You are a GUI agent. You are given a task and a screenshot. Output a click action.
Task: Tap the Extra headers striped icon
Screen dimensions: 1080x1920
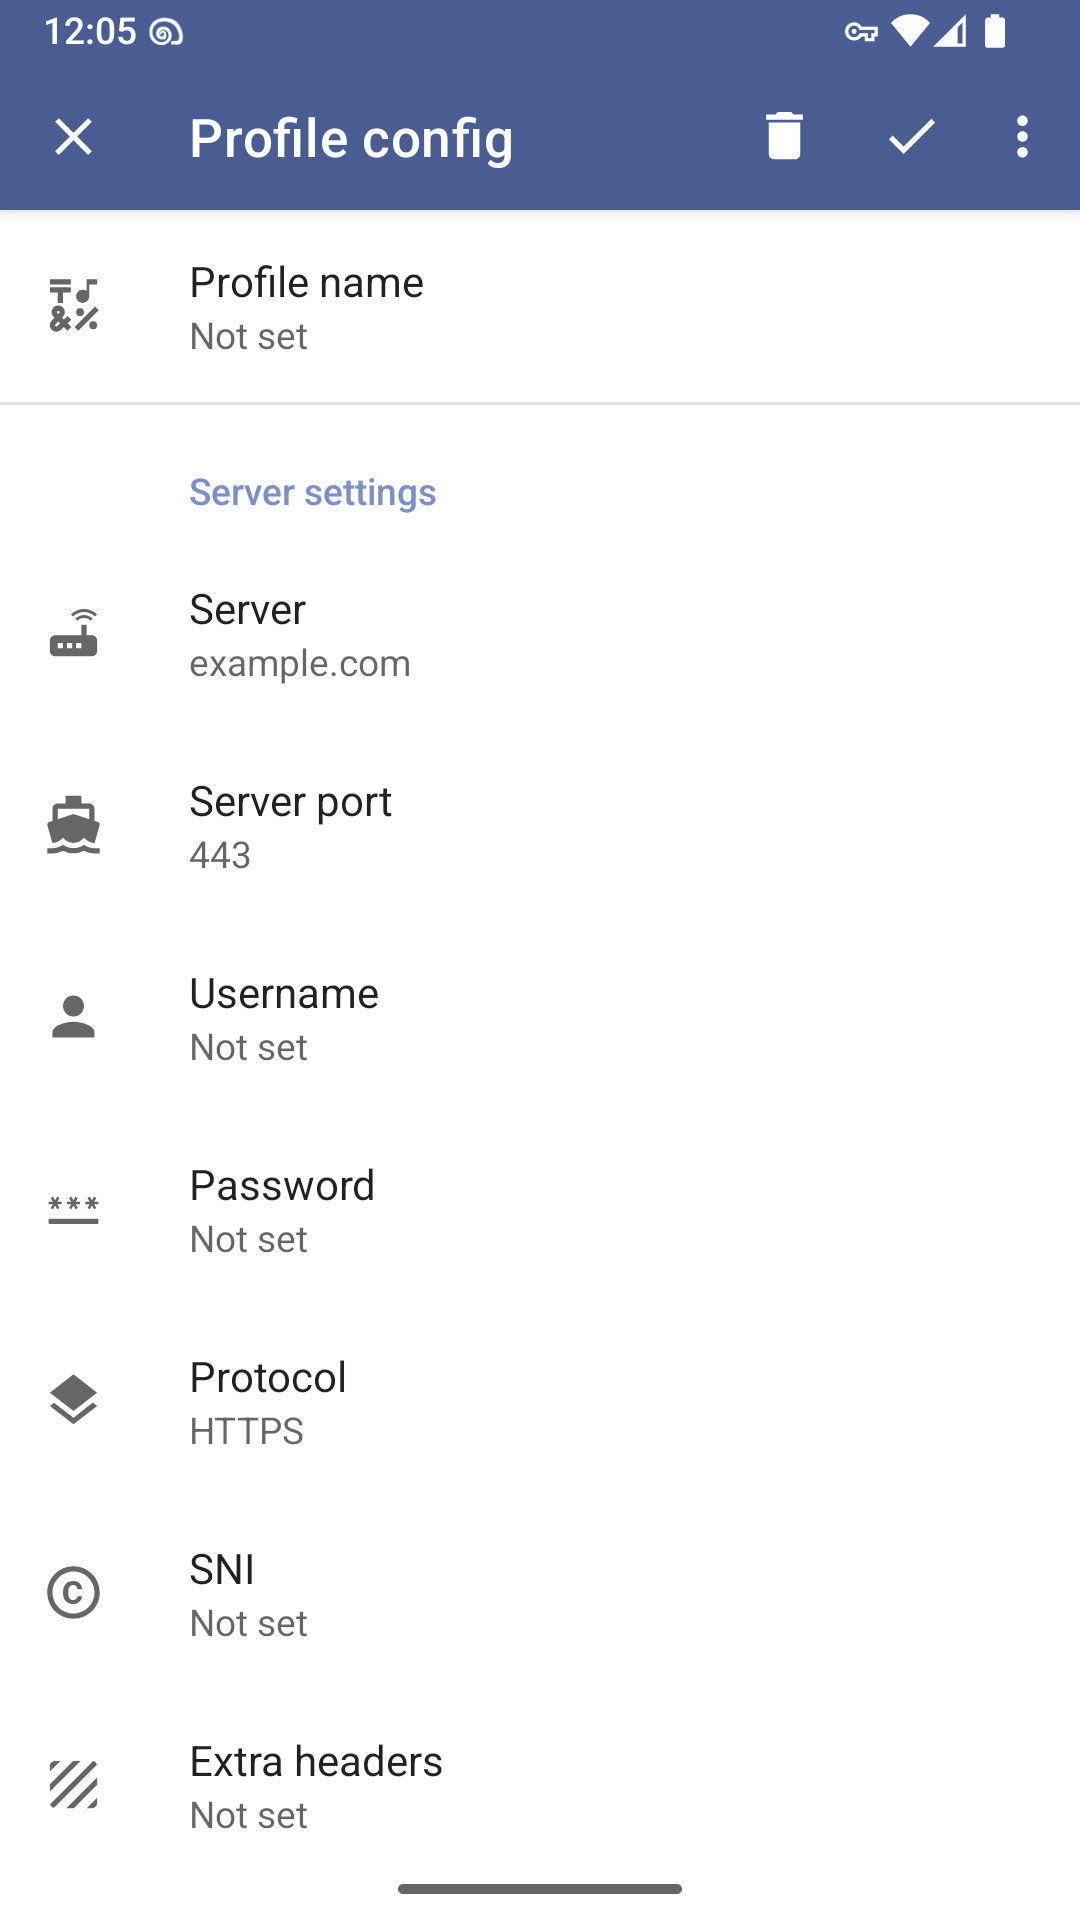[74, 1785]
